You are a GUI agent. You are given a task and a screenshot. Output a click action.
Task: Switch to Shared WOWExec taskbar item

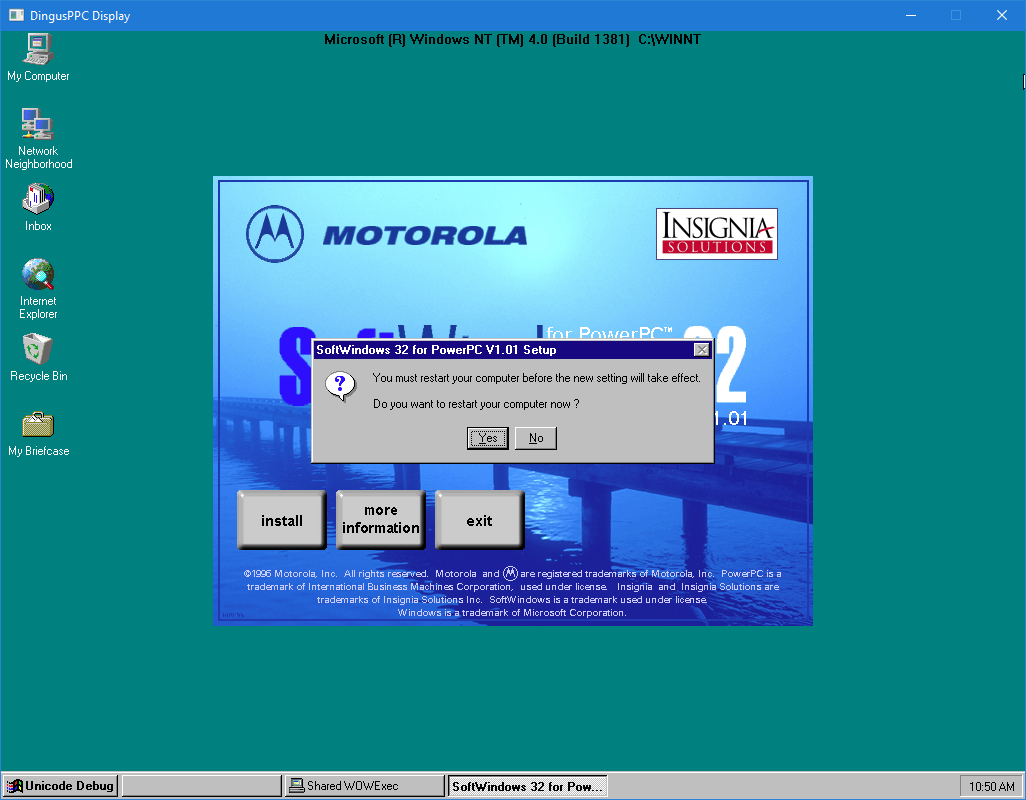tap(364, 786)
